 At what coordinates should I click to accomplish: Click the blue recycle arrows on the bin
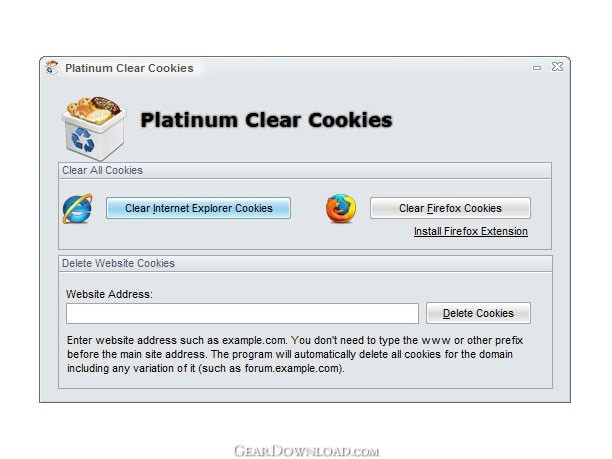click(x=82, y=140)
